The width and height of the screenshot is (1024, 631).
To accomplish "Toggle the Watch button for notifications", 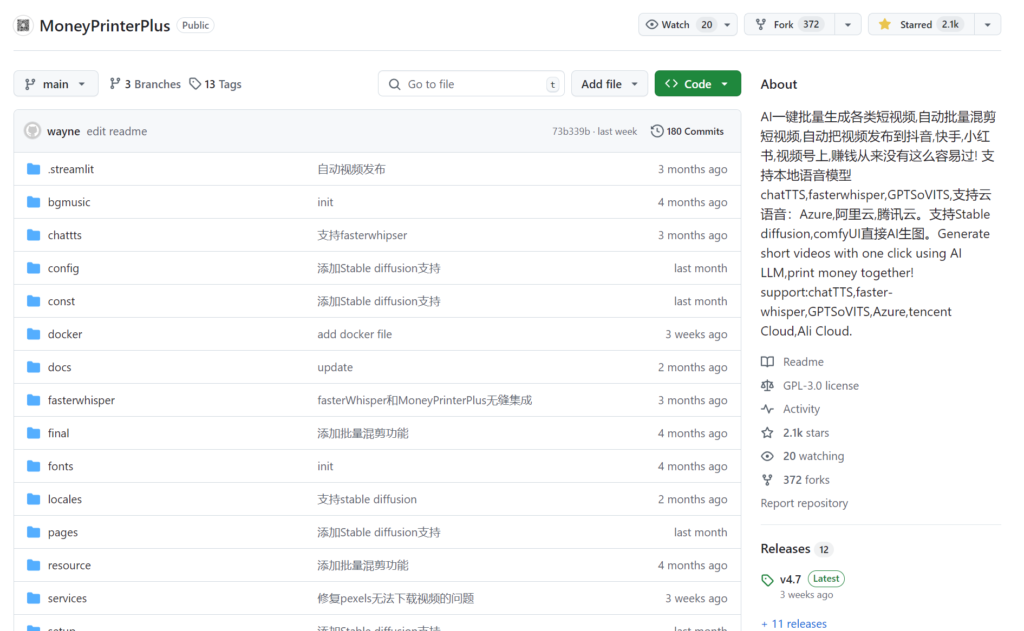I will pos(676,25).
